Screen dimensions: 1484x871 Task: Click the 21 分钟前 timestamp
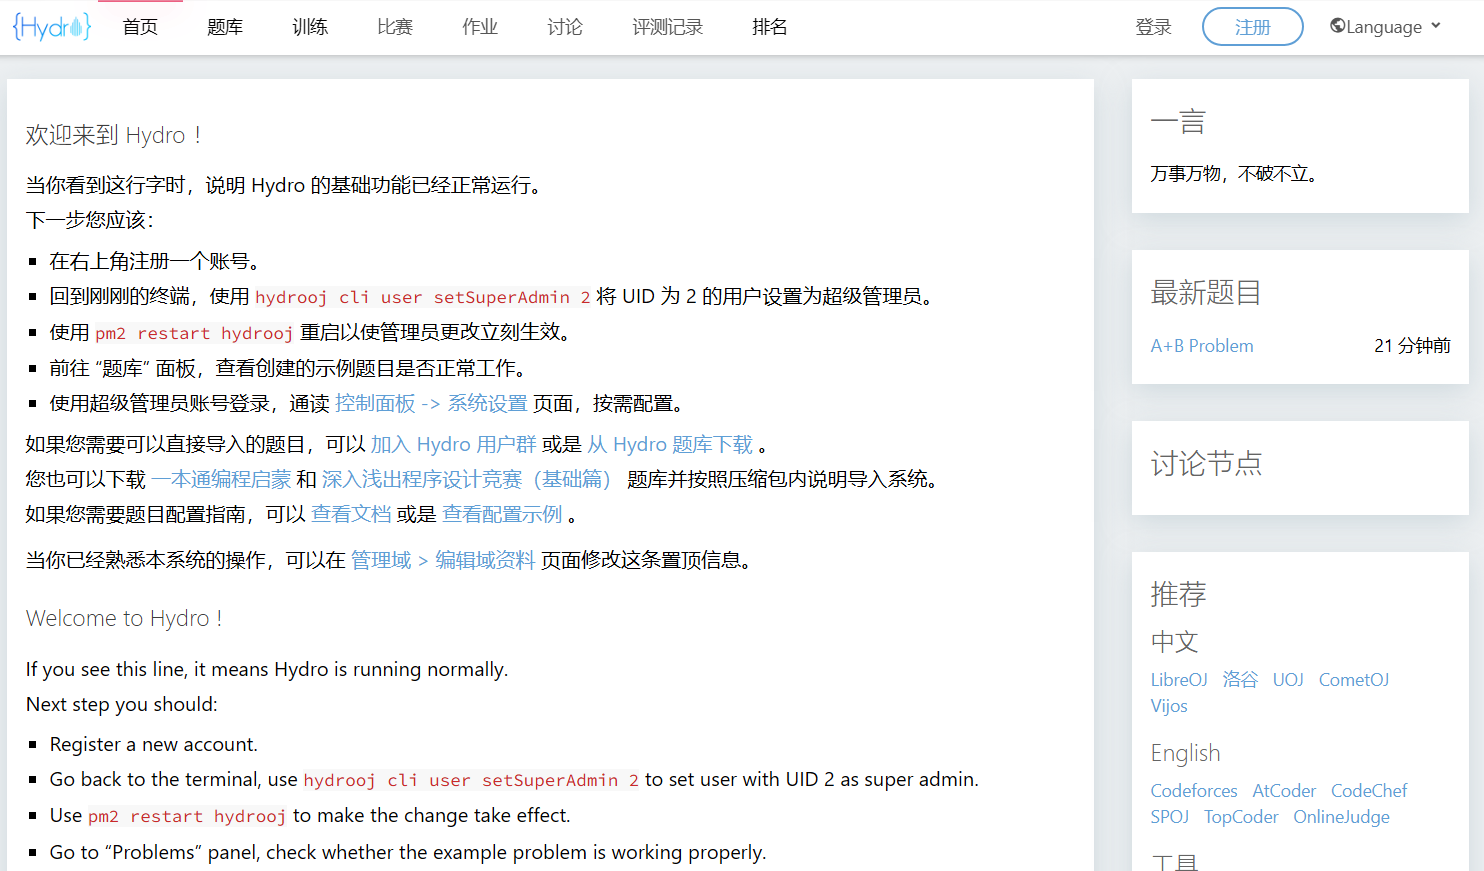pyautogui.click(x=1412, y=346)
